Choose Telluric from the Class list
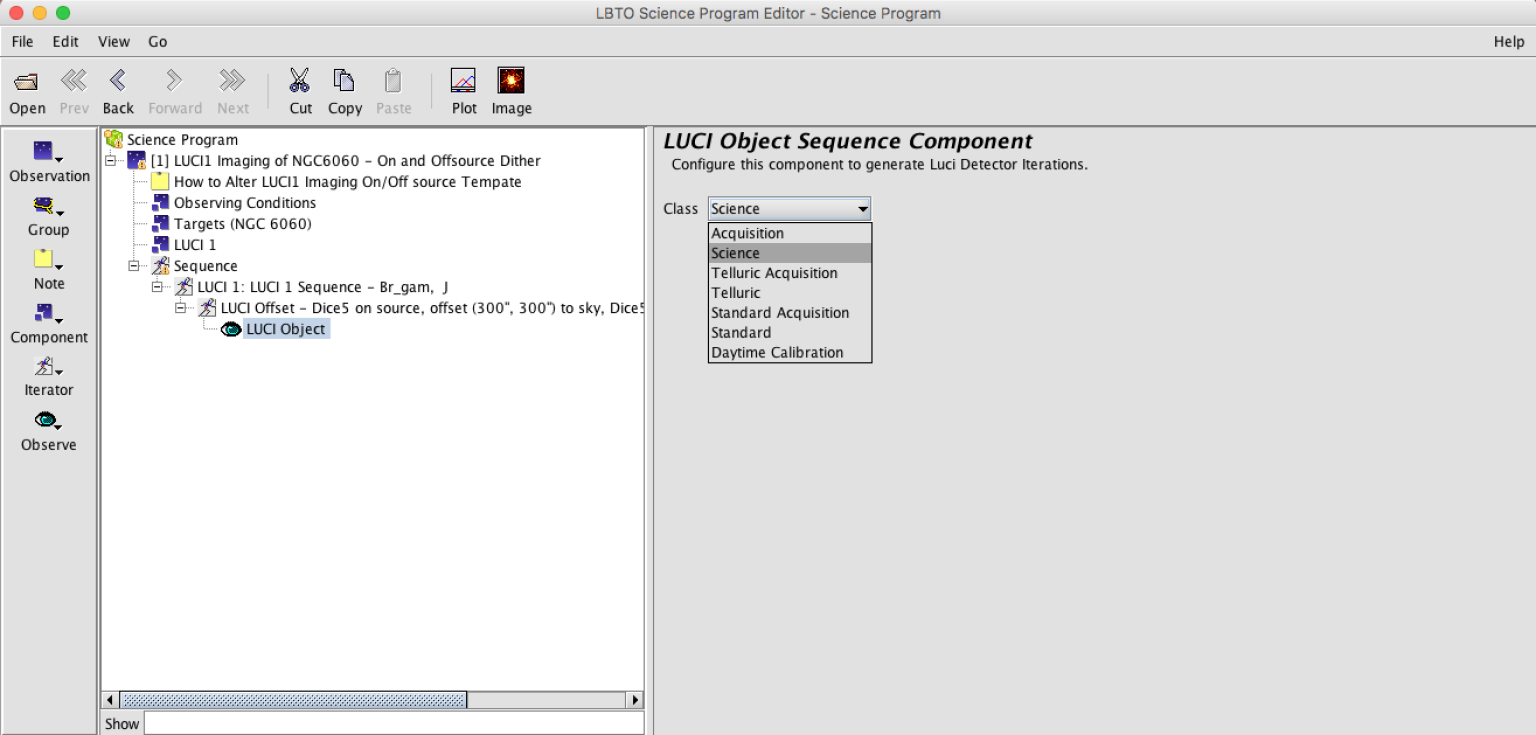Screen dimensions: 1536x735 point(790,293)
